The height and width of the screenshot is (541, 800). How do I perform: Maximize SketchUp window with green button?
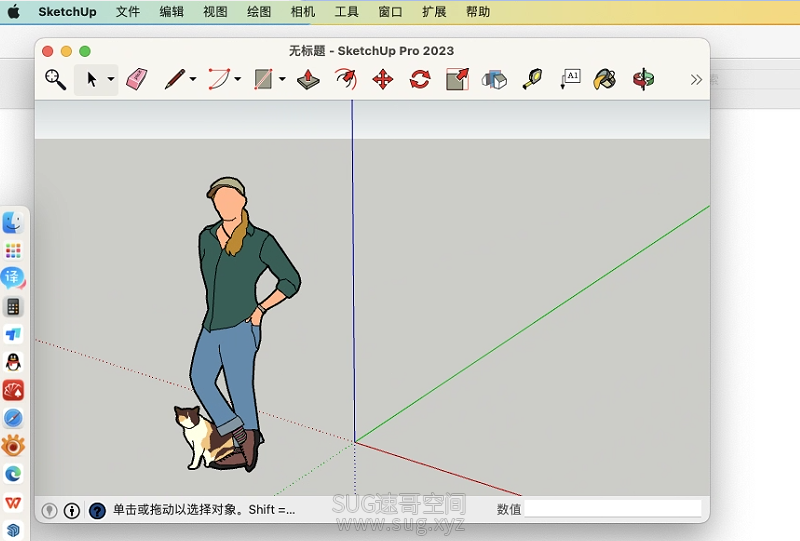point(85,51)
